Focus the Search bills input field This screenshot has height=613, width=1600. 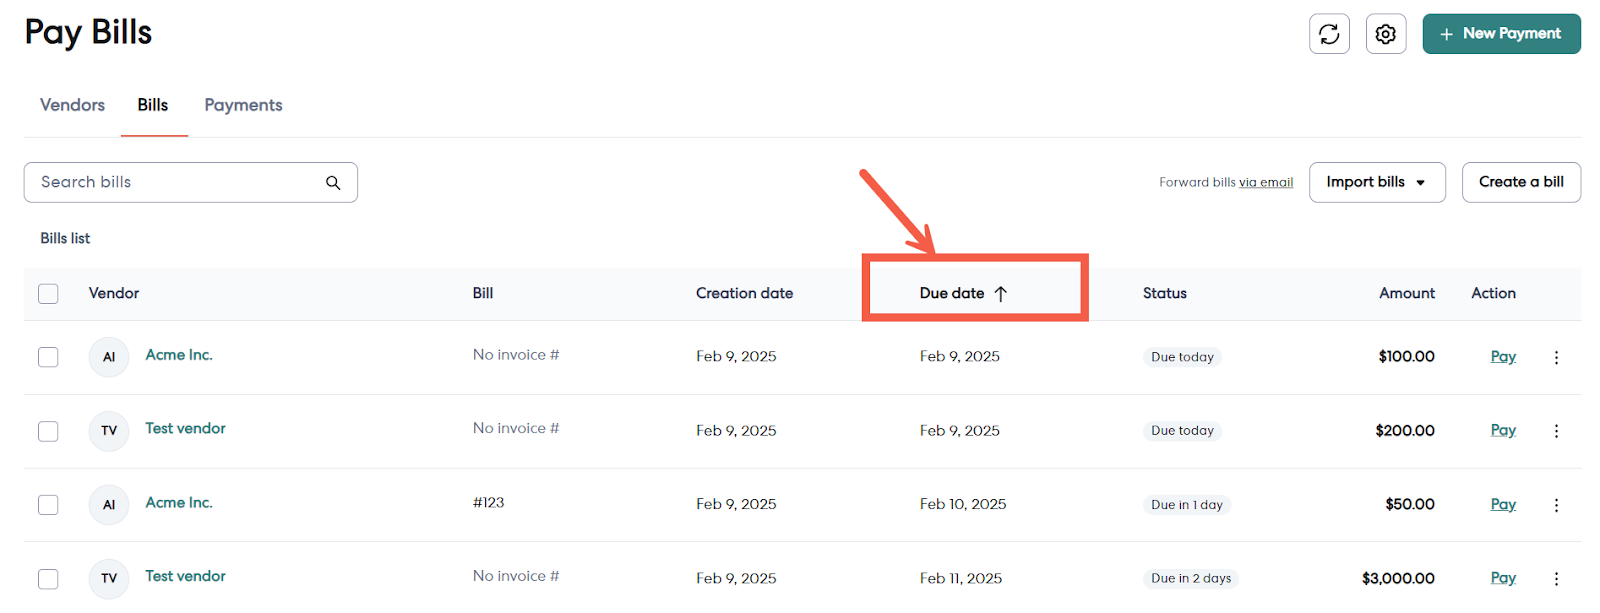click(x=175, y=182)
